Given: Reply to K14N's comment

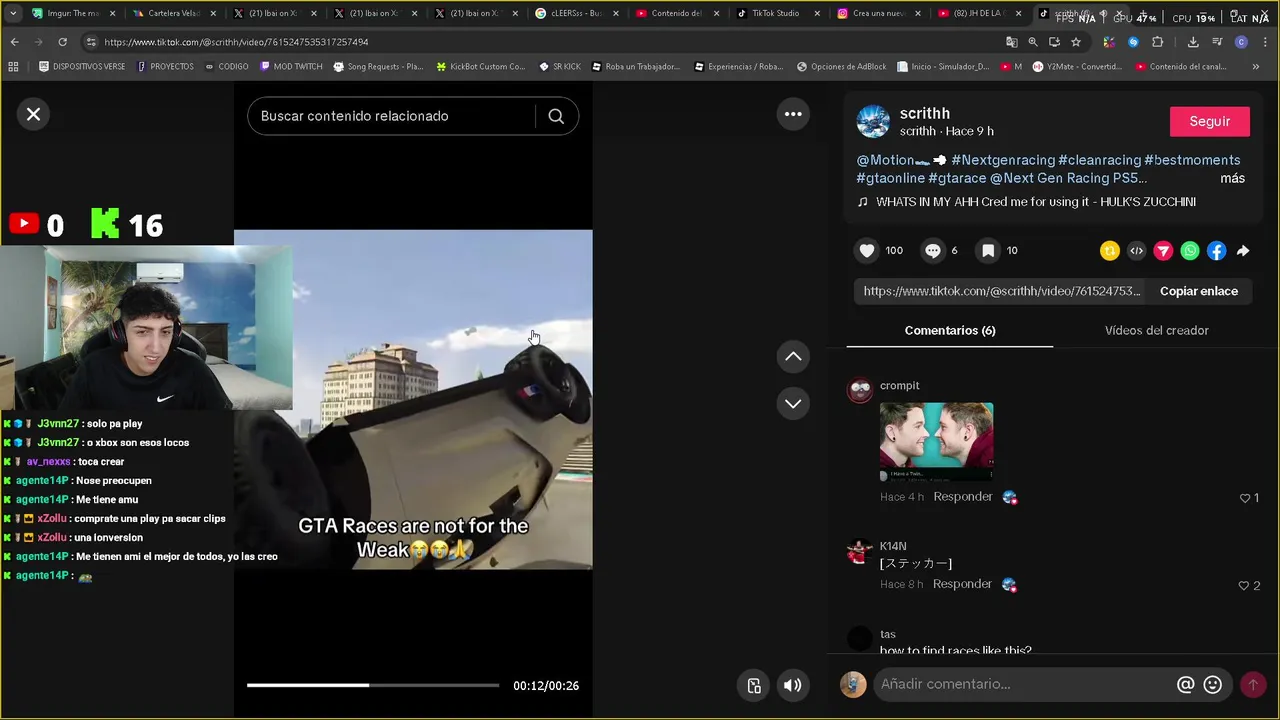Looking at the screenshot, I should coord(962,584).
